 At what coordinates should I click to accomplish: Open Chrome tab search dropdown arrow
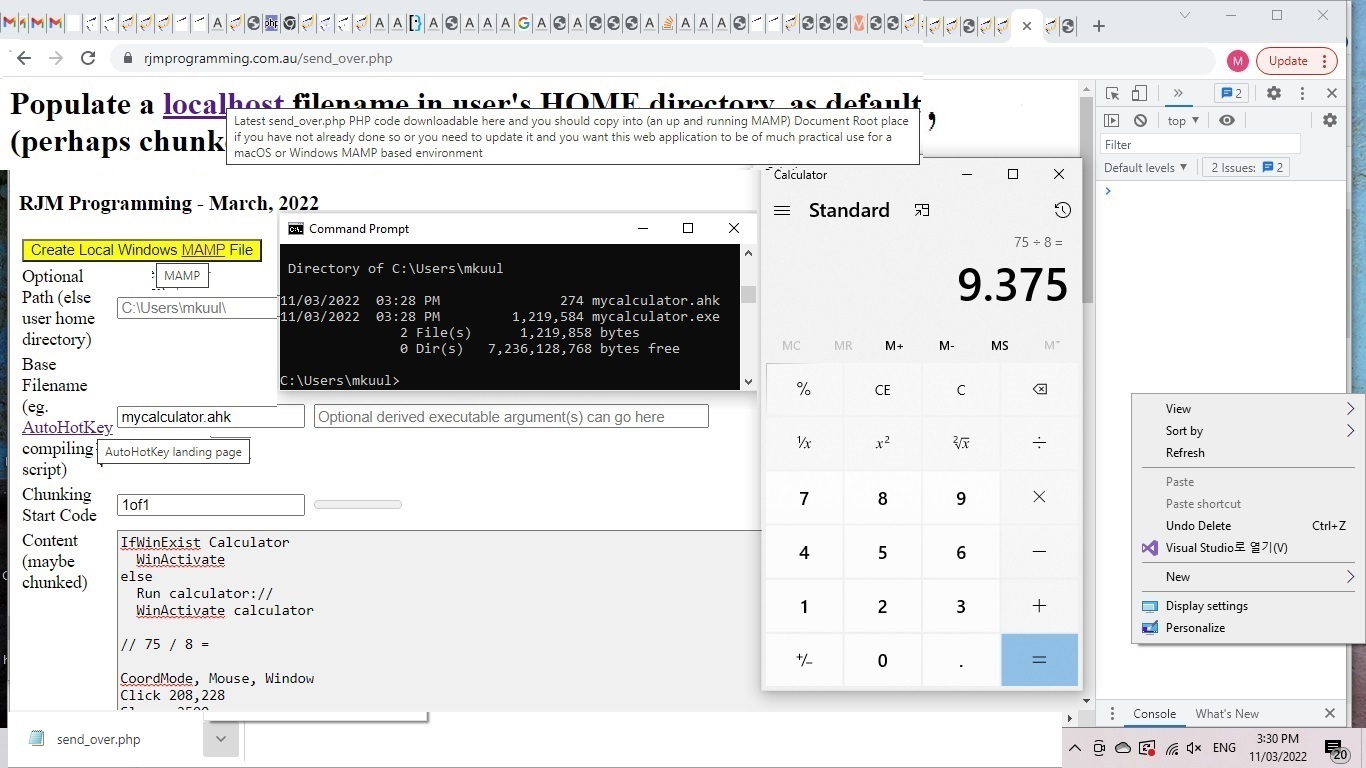[x=1184, y=15]
